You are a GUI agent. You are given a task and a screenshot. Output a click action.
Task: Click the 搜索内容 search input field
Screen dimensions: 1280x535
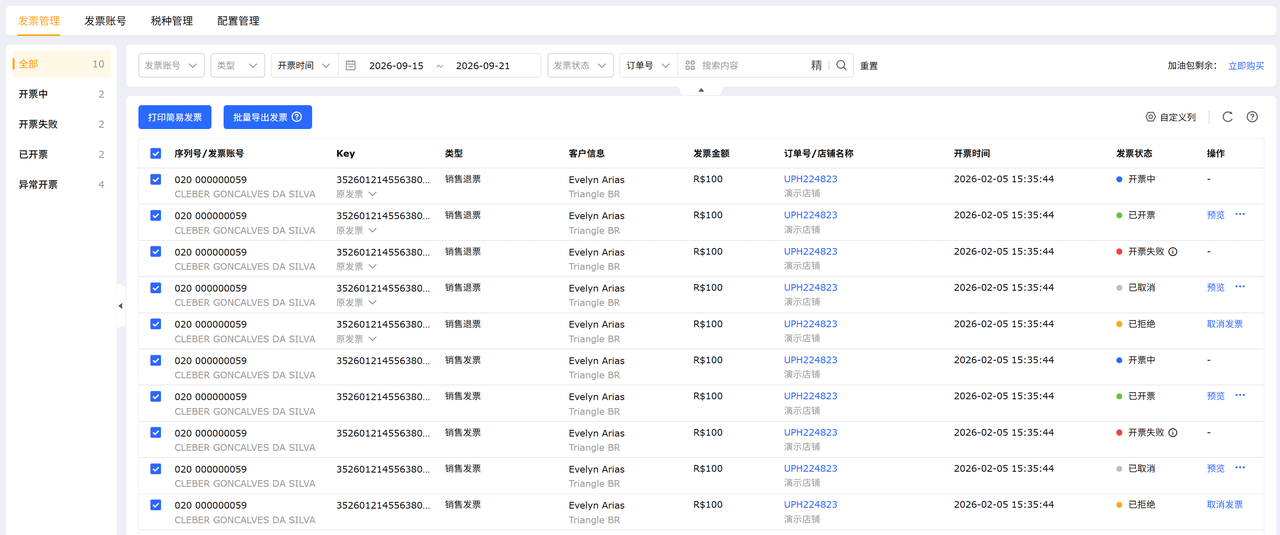(753, 65)
